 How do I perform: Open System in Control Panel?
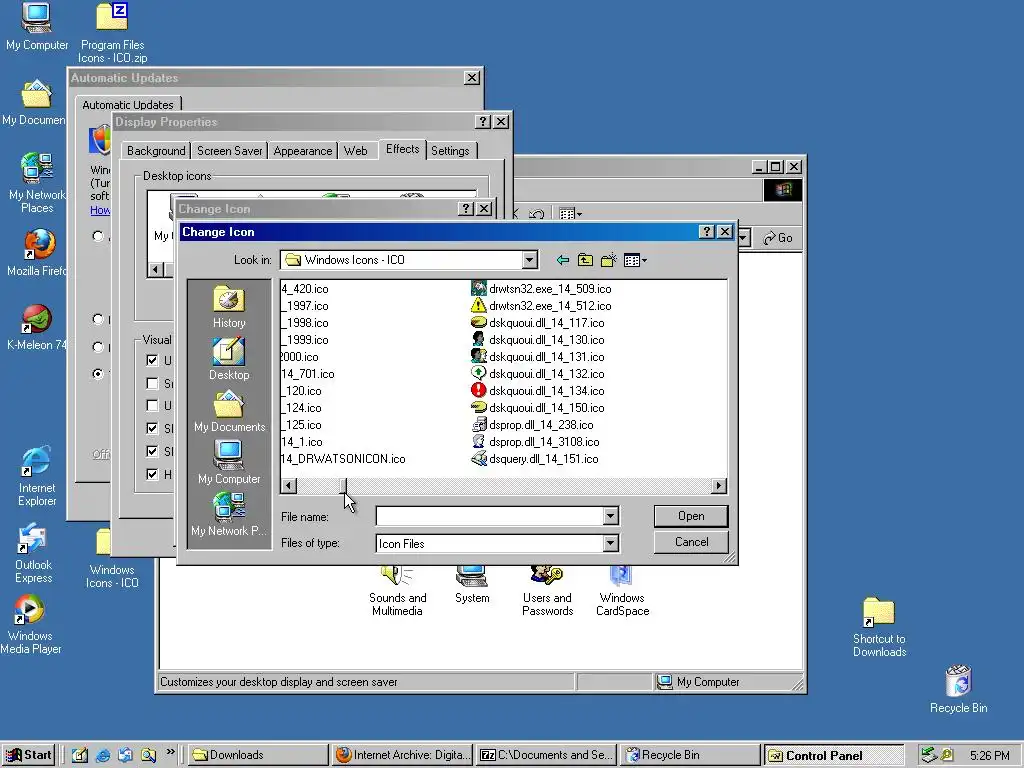pyautogui.click(x=472, y=584)
